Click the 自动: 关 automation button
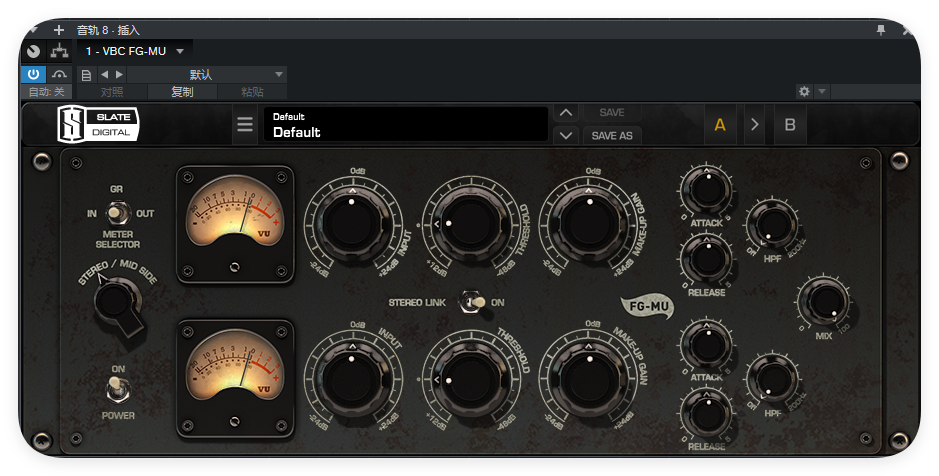 click(47, 92)
